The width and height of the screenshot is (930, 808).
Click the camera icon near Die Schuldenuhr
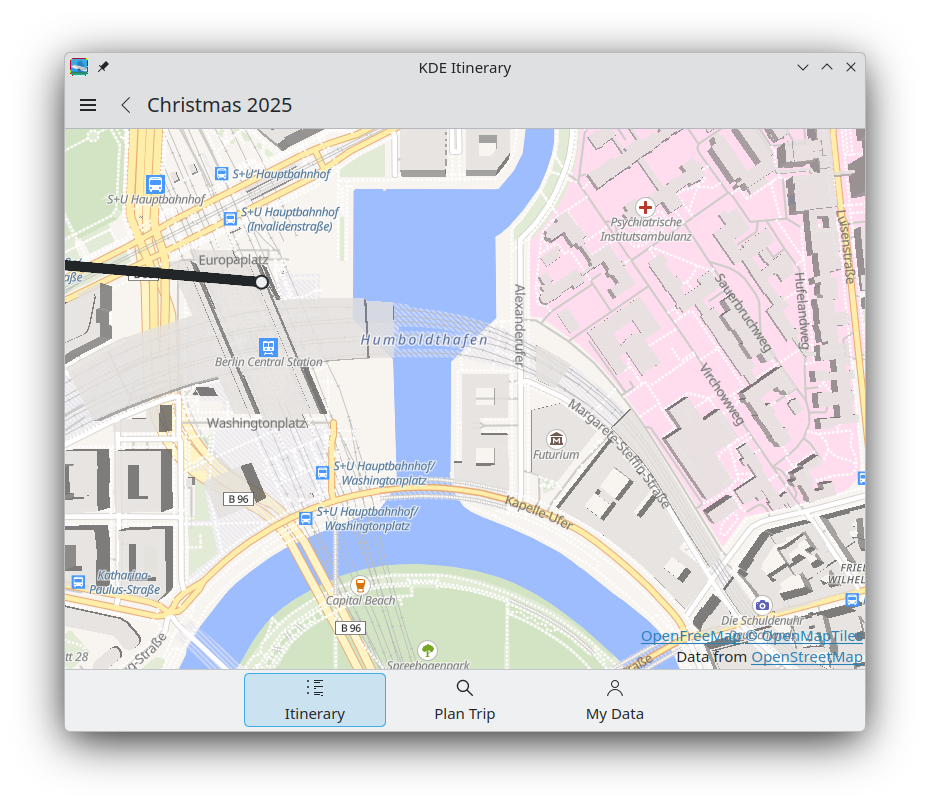click(x=762, y=605)
